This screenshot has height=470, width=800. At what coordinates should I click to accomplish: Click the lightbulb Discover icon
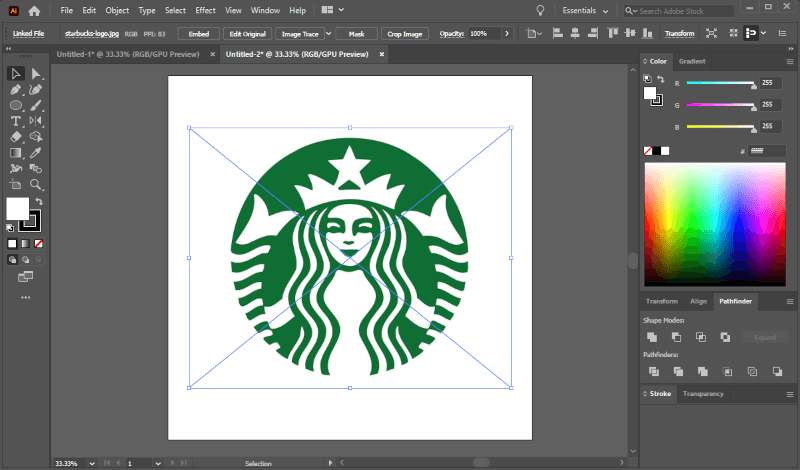(x=540, y=11)
